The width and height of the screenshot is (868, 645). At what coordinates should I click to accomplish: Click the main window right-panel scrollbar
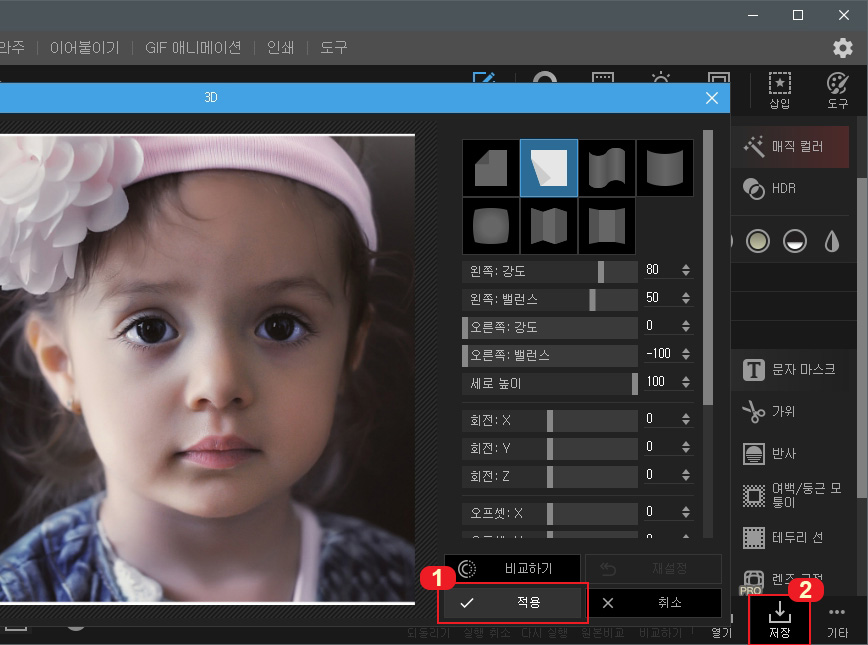pos(862,338)
